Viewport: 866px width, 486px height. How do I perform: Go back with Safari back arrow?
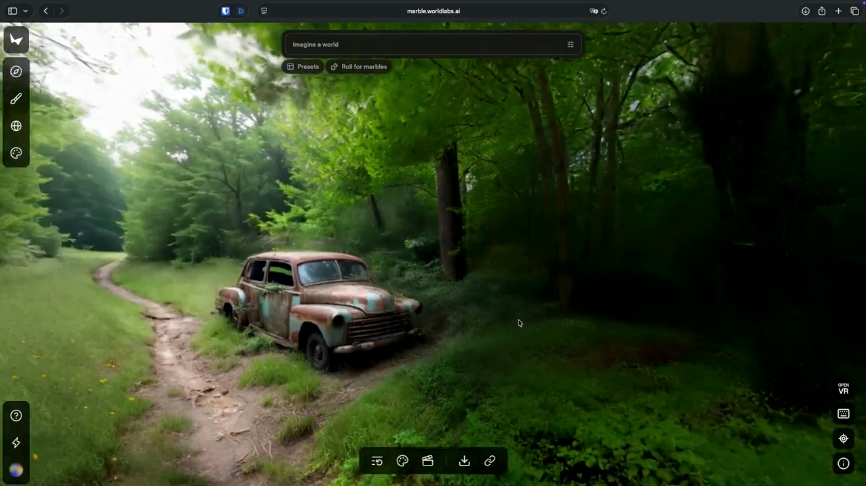click(x=46, y=11)
